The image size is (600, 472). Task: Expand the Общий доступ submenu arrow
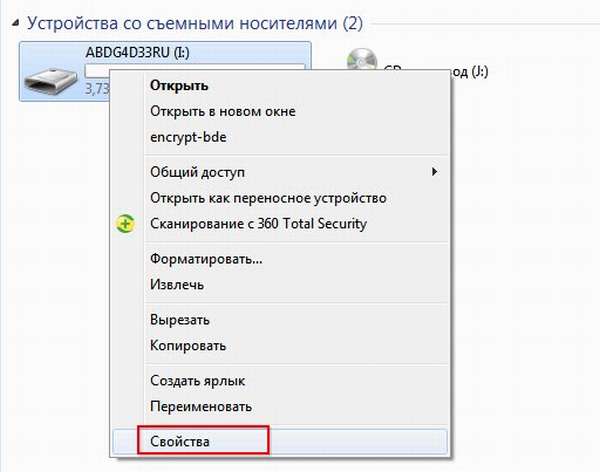435,172
